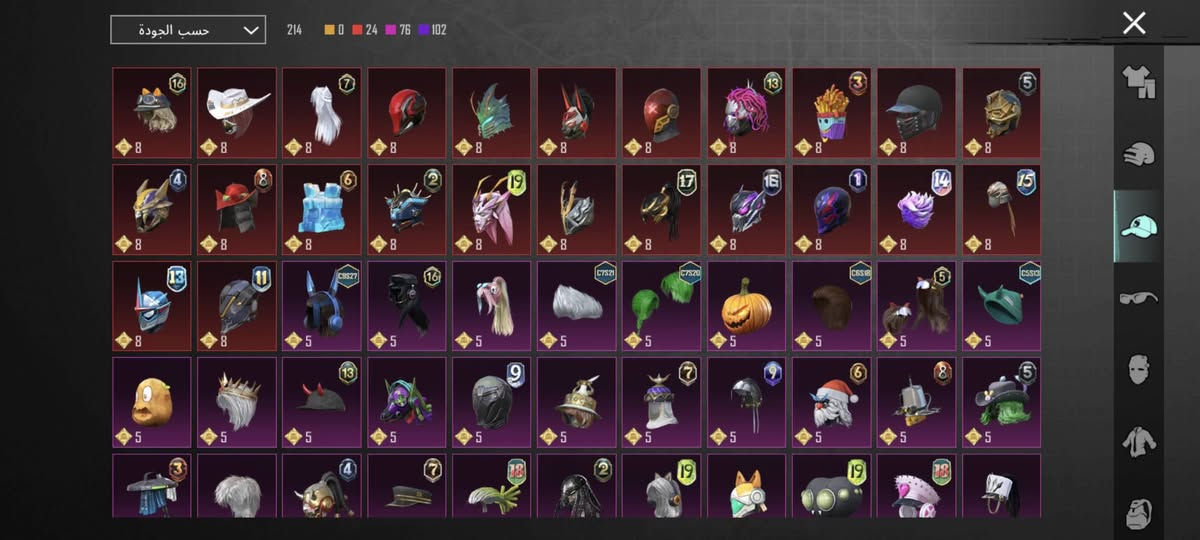The image size is (1200, 540).
Task: Select the green hair wig item
Action: pyautogui.click(x=662, y=306)
